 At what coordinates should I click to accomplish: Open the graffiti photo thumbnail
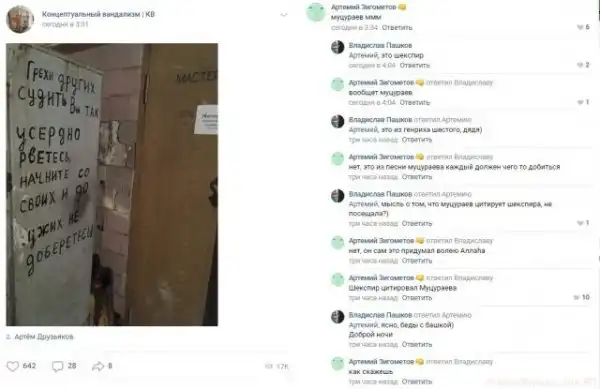[112, 184]
